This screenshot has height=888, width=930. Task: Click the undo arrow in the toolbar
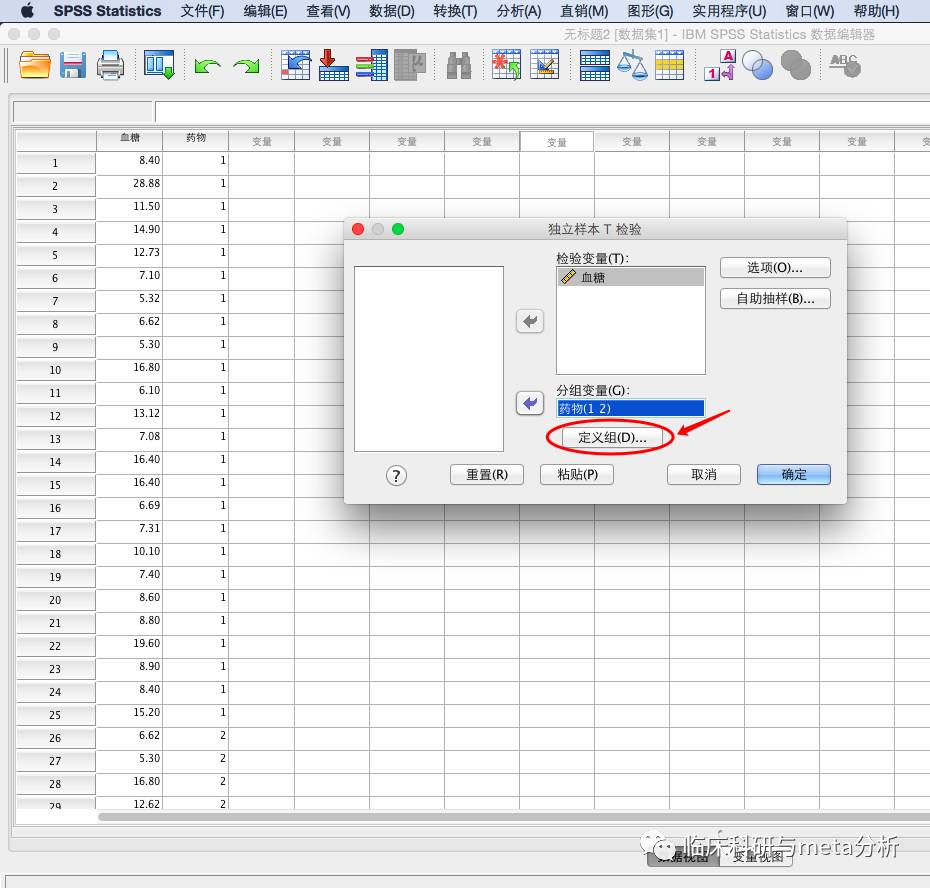207,66
